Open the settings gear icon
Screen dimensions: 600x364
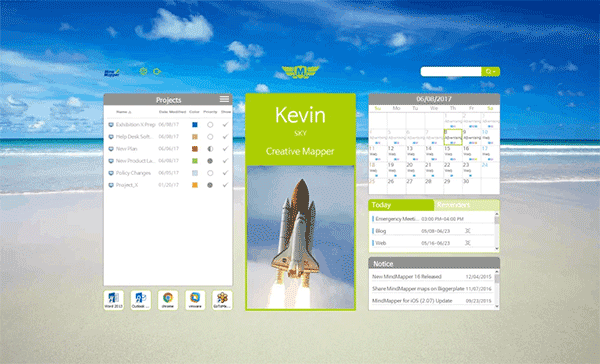point(143,71)
